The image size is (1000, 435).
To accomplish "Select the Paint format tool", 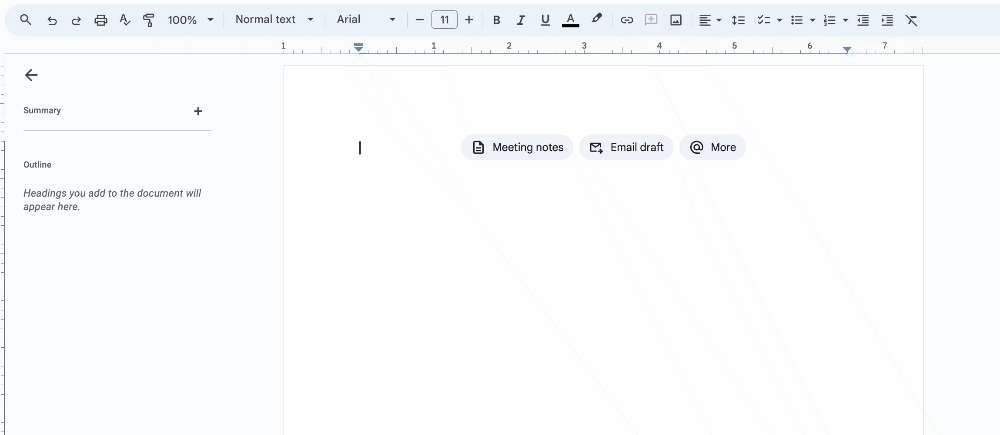I will point(149,20).
